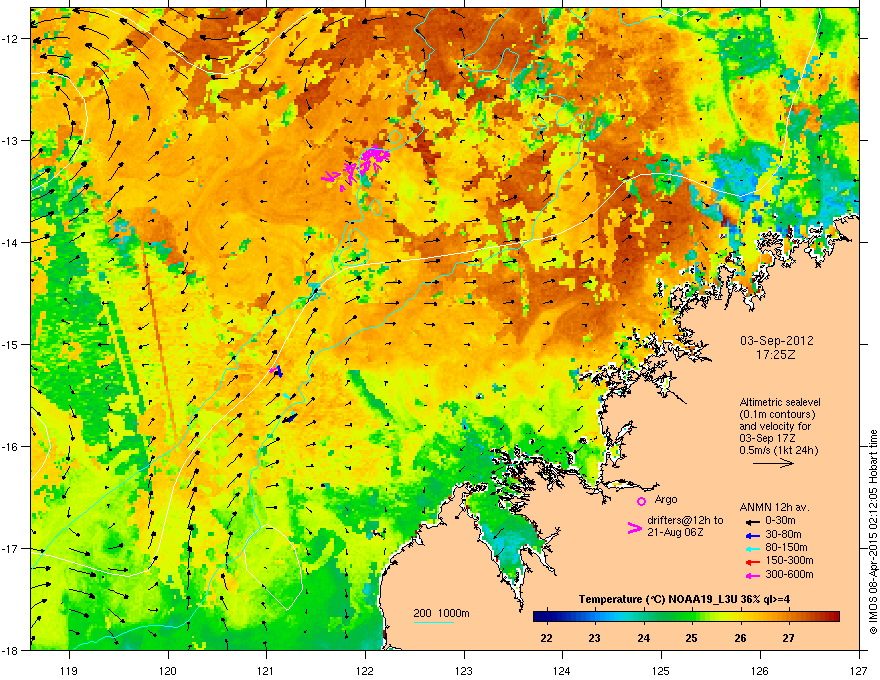Click the vertical IMOS copyright timestamp text
Screen dimensions: 880x680
(873, 532)
